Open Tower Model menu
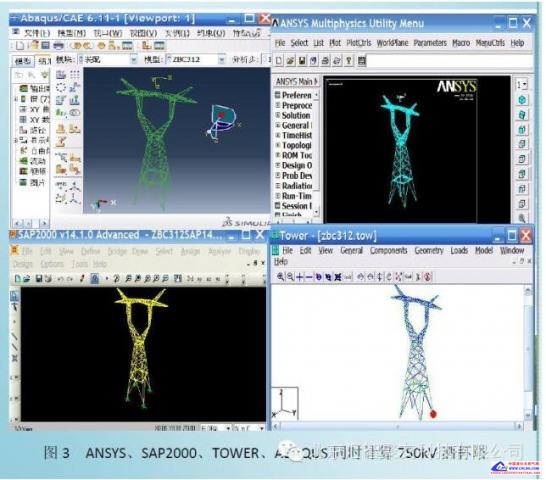This screenshot has height=480, width=546. (484, 250)
